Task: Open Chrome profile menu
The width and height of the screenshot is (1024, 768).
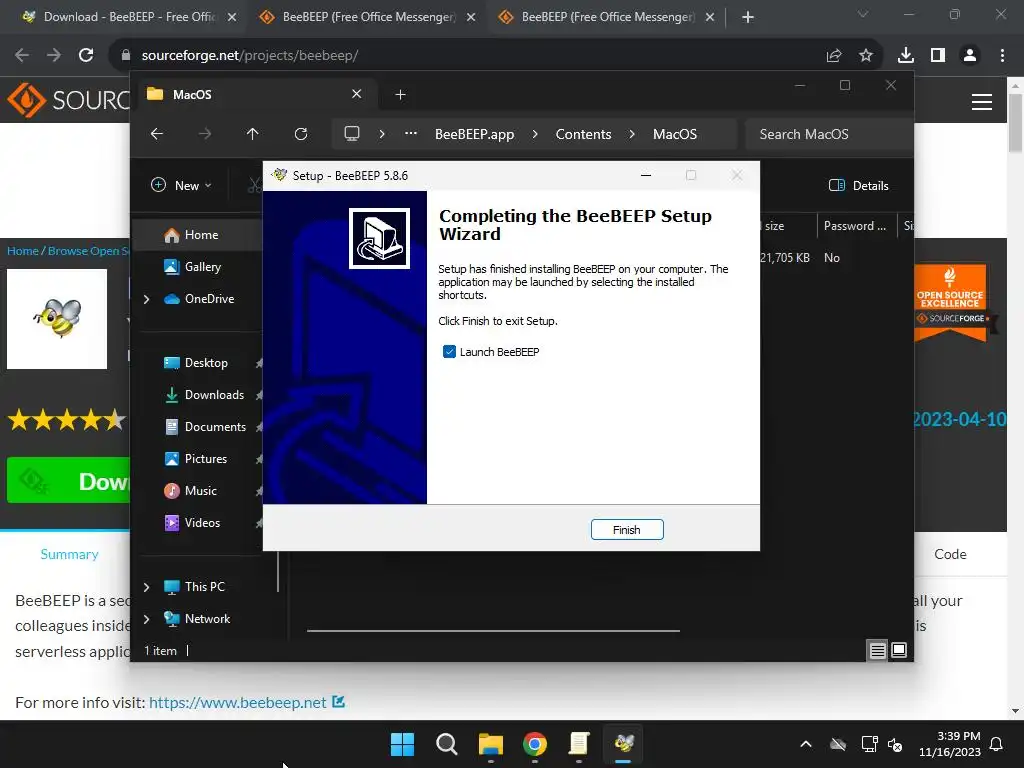Action: 970,56
